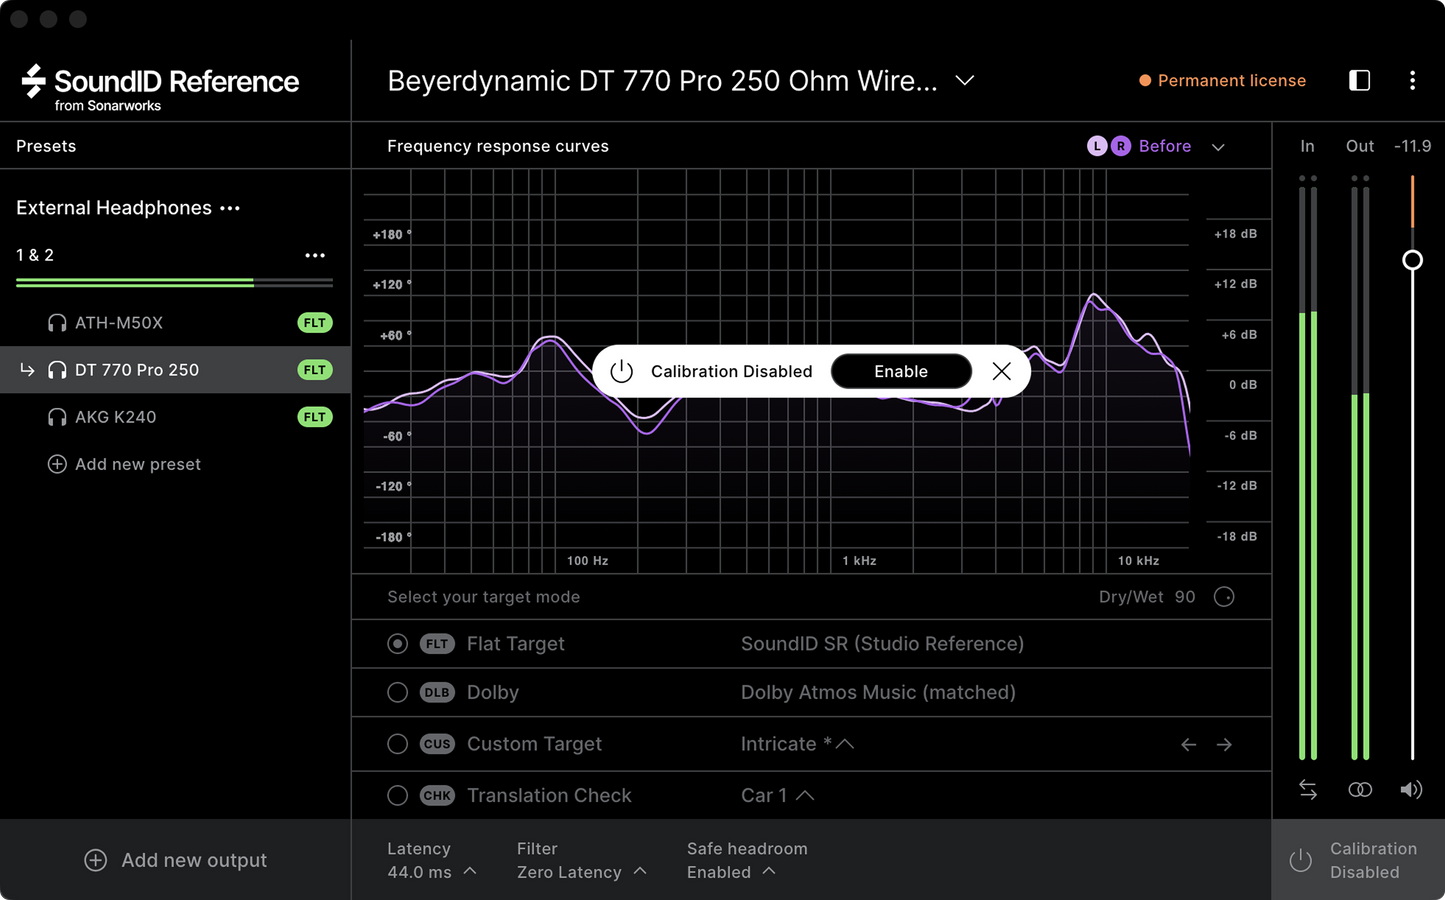Viewport: 1445px width, 900px height.
Task: Click the Out meter label
Action: pos(1360,146)
